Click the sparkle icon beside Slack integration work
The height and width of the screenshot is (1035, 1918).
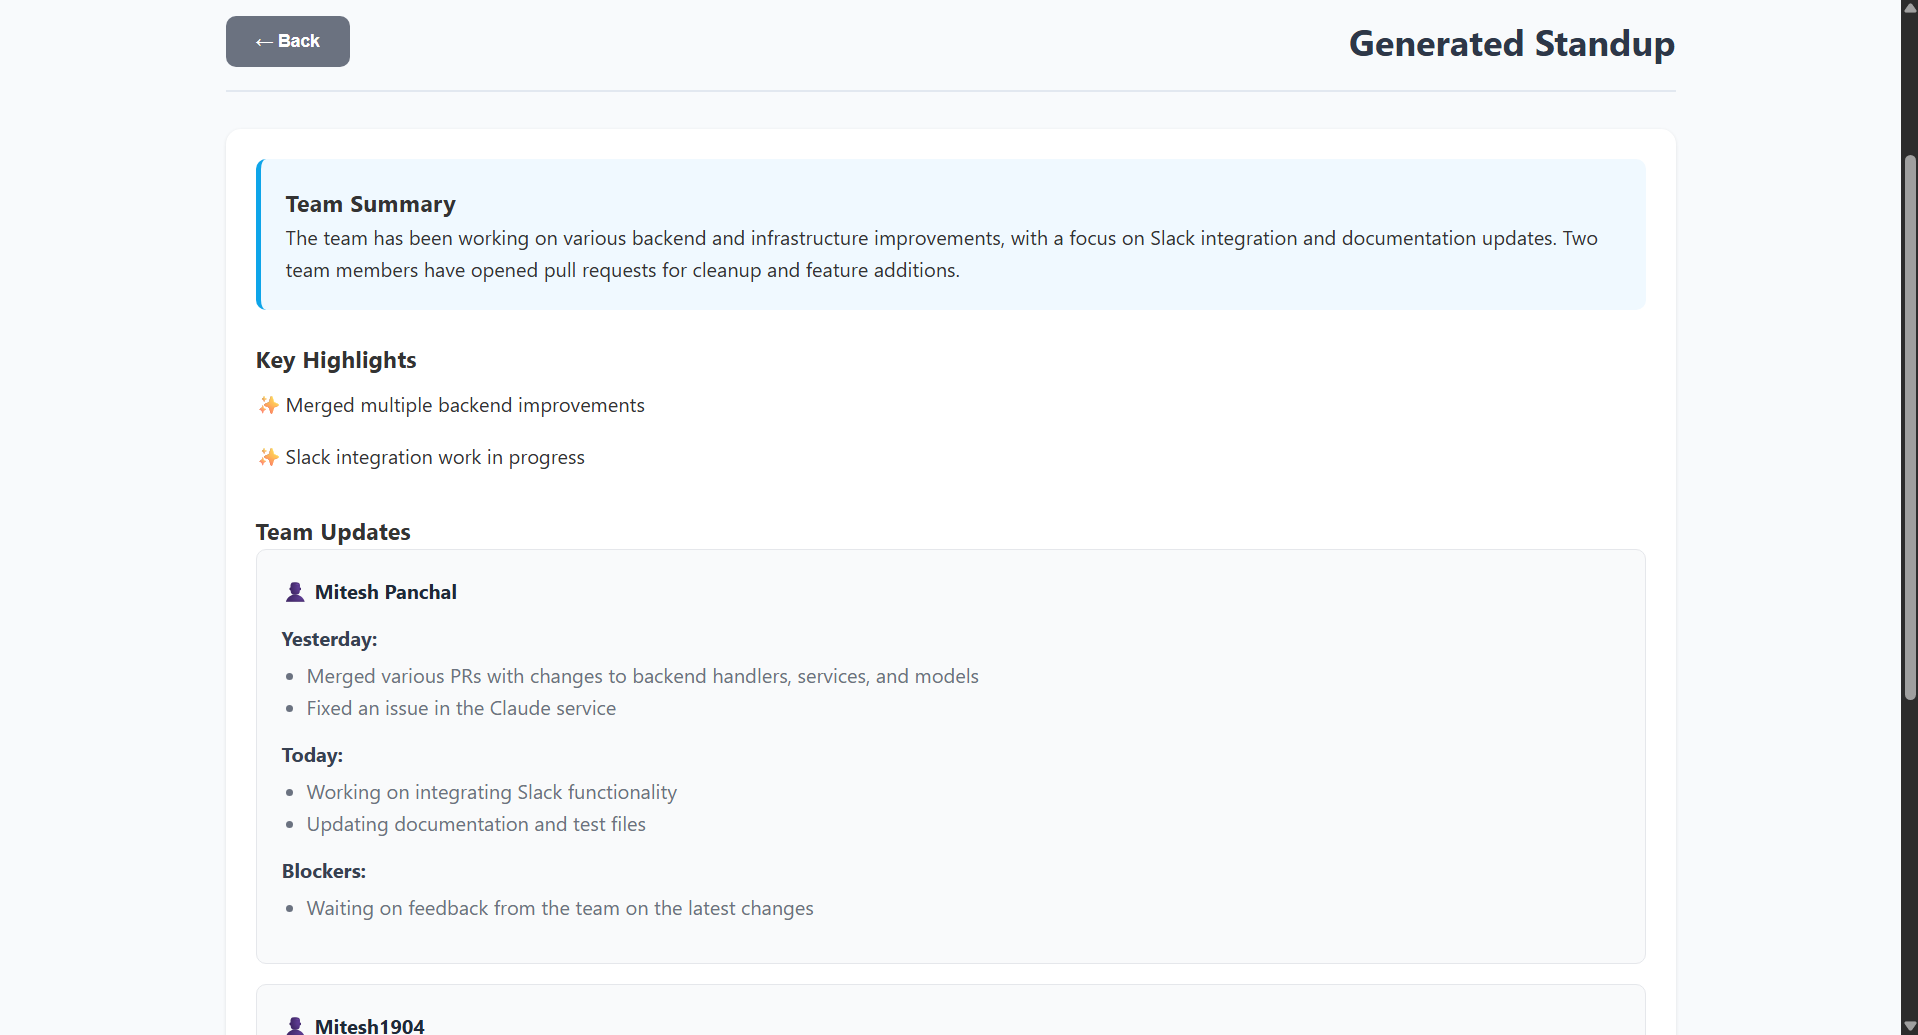(x=268, y=457)
